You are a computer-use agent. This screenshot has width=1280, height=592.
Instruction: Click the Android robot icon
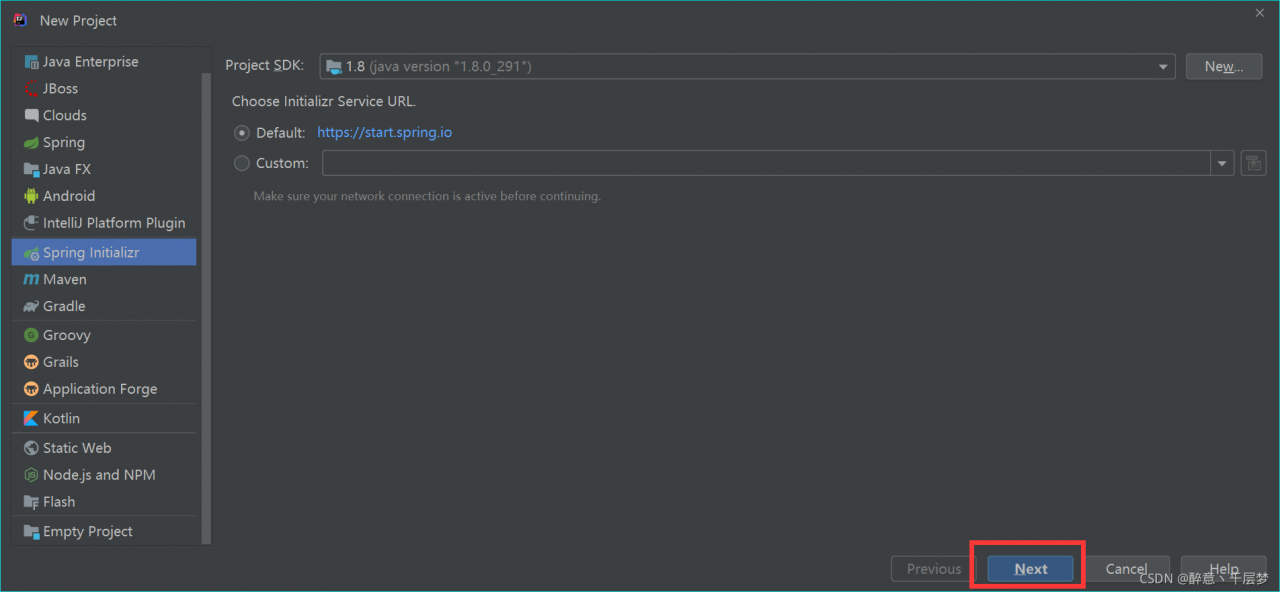[31, 196]
